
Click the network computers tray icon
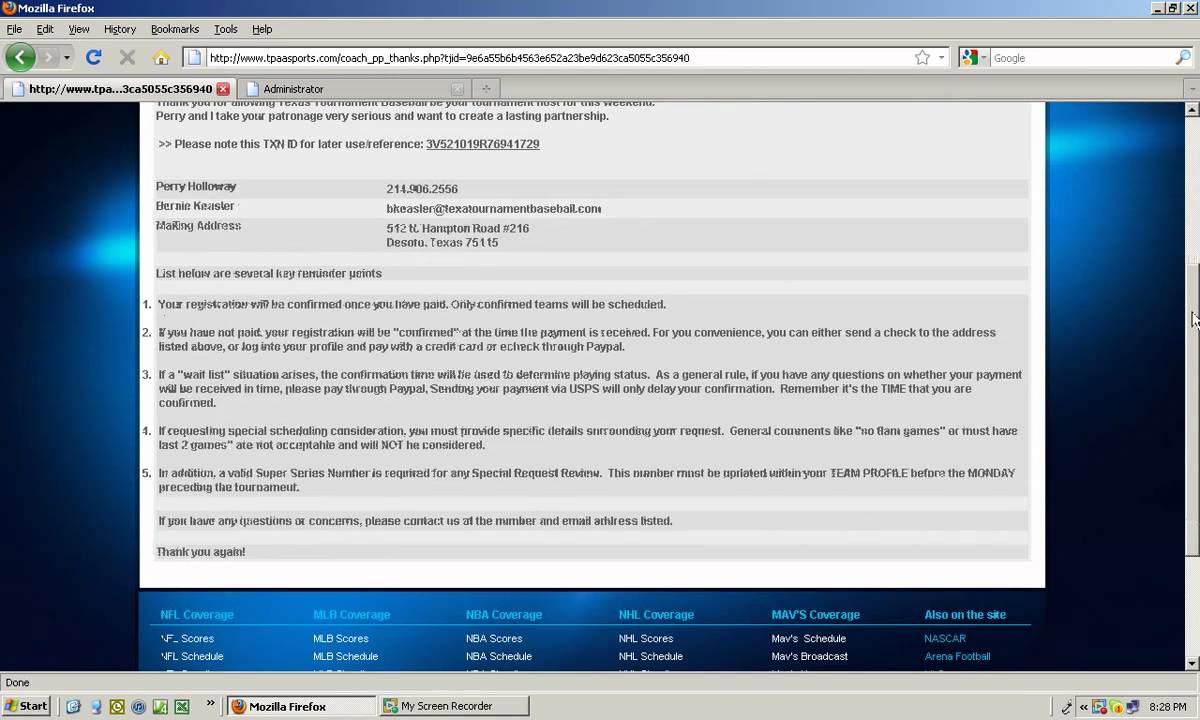click(1132, 707)
